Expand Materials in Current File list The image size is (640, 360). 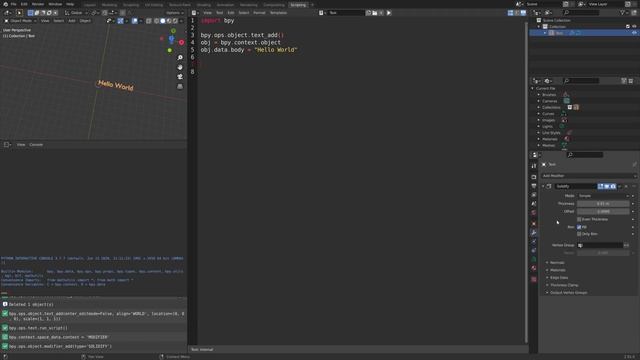point(539,139)
